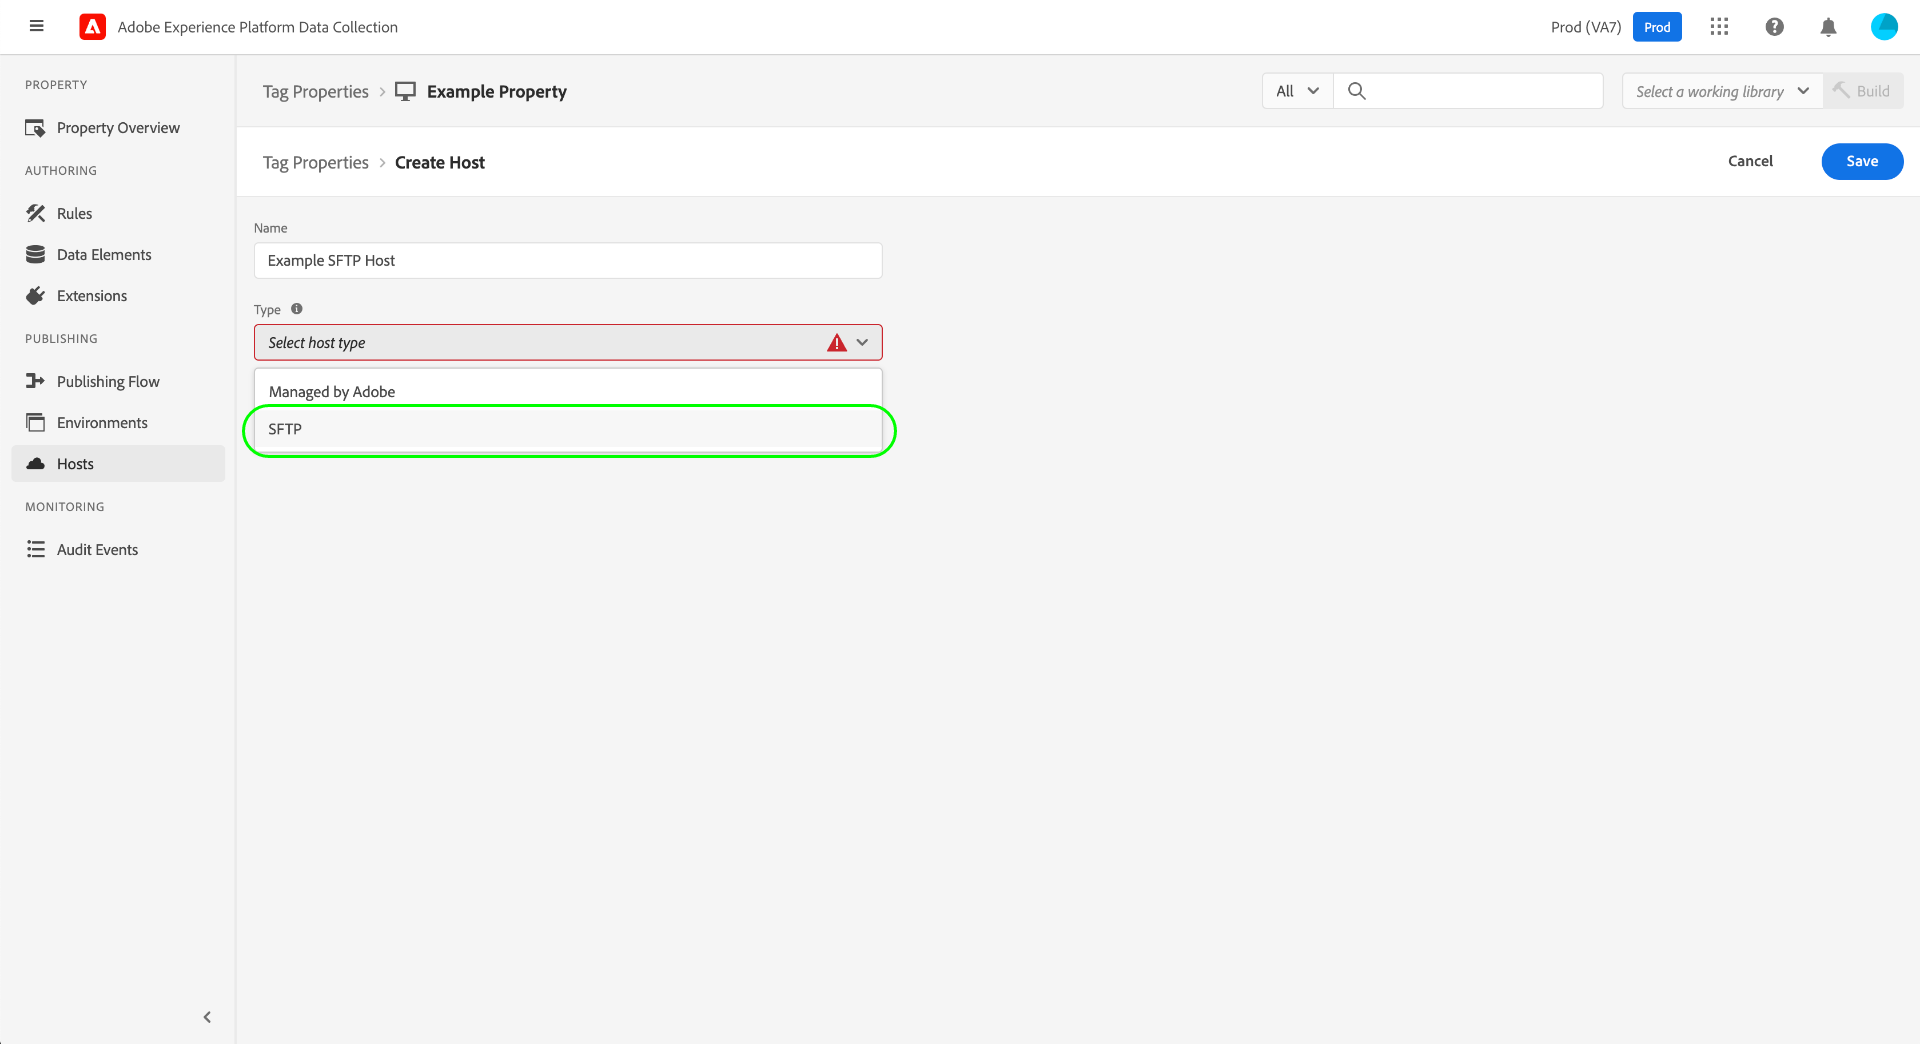This screenshot has height=1044, width=1920.
Task: Open the Rules section
Action: click(x=36, y=213)
